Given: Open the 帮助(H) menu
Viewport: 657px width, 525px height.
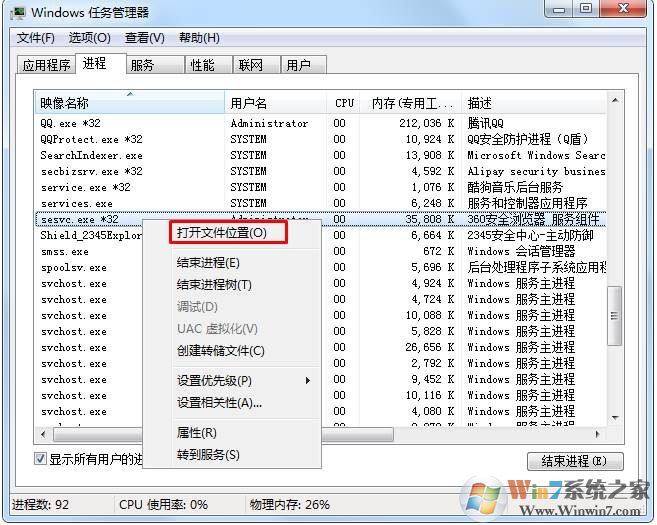Looking at the screenshot, I should pos(199,38).
